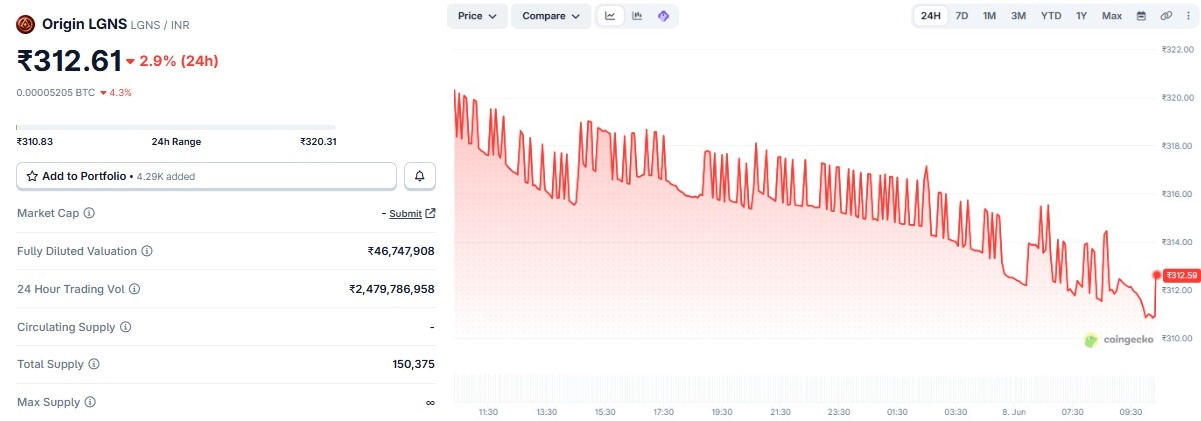Viewport: 1201px width, 421px height.
Task: Open the Price dropdown
Action: click(477, 16)
